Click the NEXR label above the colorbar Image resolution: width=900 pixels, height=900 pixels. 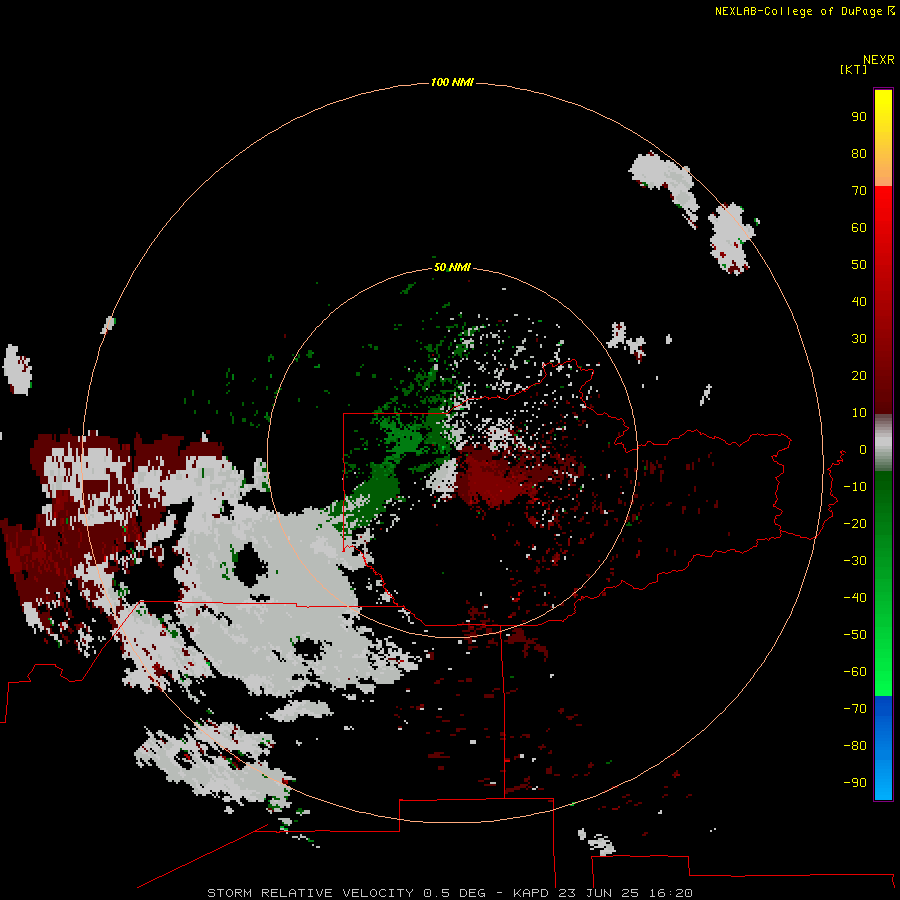[x=879, y=60]
